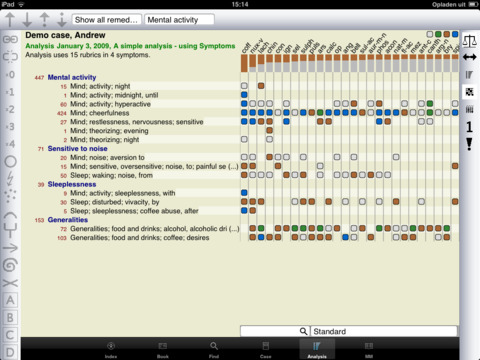The image size is (480, 360).
Task: Click the blue color legend square
Action: pos(455,34)
